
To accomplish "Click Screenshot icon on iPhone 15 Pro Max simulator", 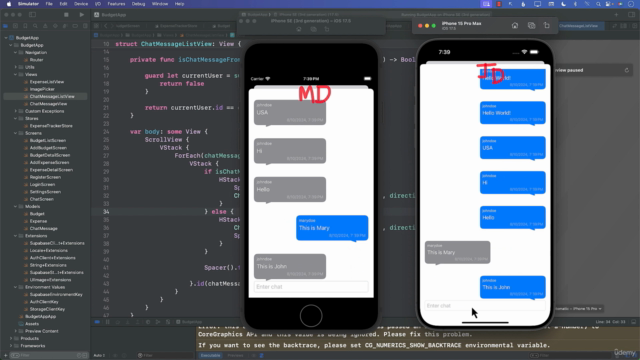I will tap(531, 26).
